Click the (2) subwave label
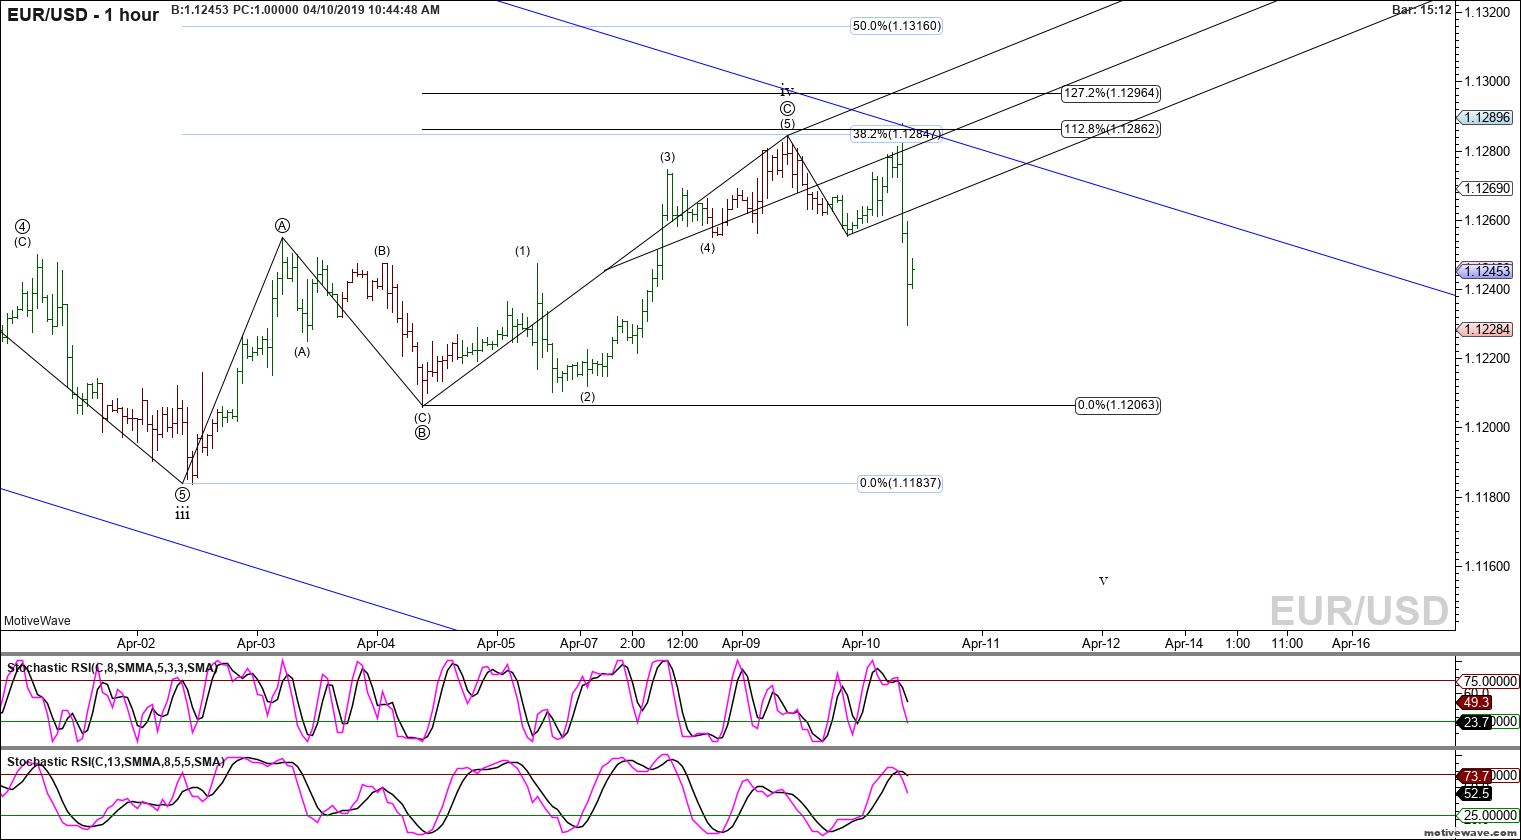Image resolution: width=1521 pixels, height=840 pixels. pyautogui.click(x=587, y=397)
